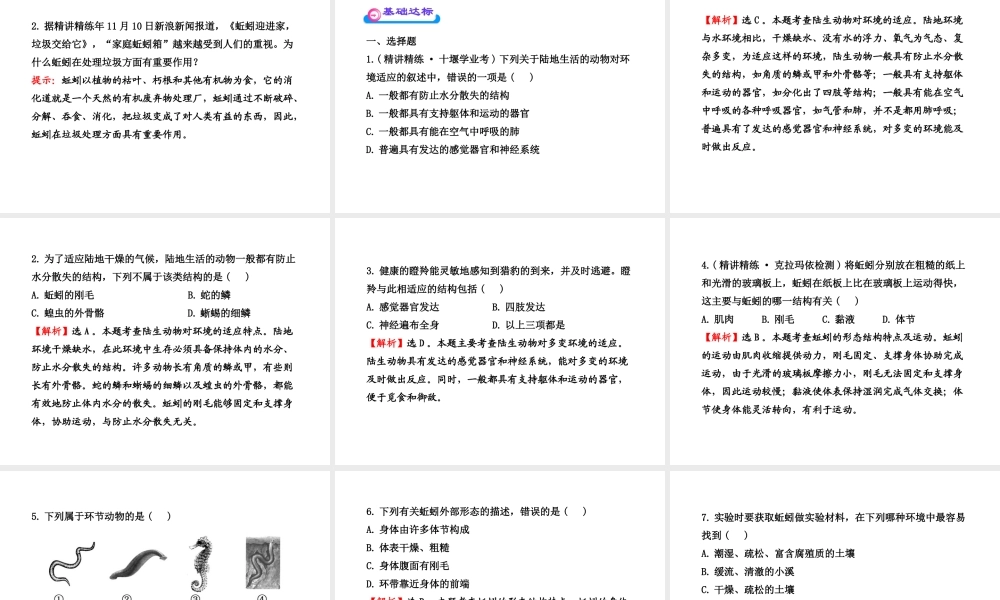
Task: Click the round icon beside the 基础达标 banner
Action: point(374,14)
